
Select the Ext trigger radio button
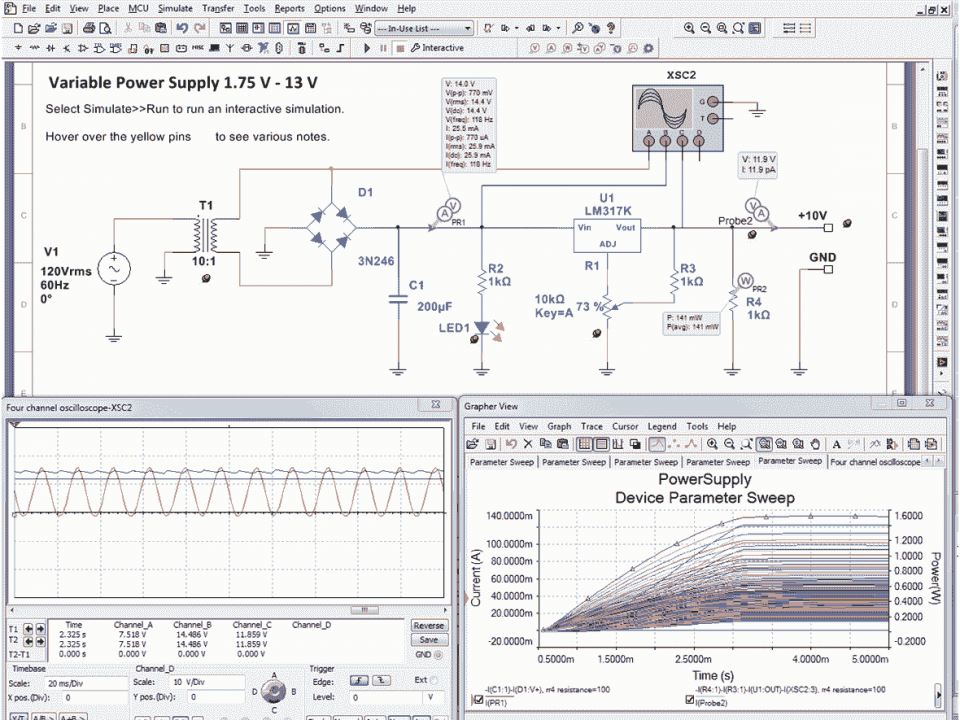click(433, 680)
